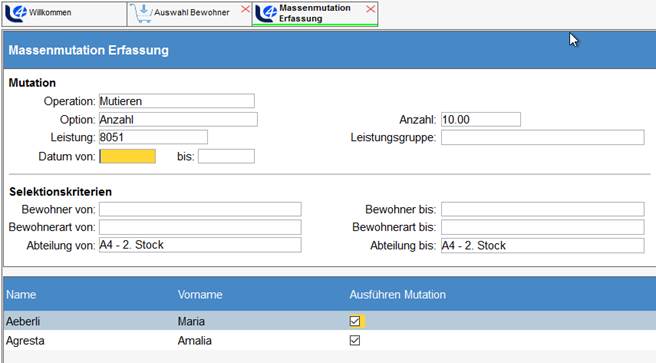
Task: Uncheck Ausführen Mutation for Agresta Amalia
Action: pyautogui.click(x=355, y=340)
